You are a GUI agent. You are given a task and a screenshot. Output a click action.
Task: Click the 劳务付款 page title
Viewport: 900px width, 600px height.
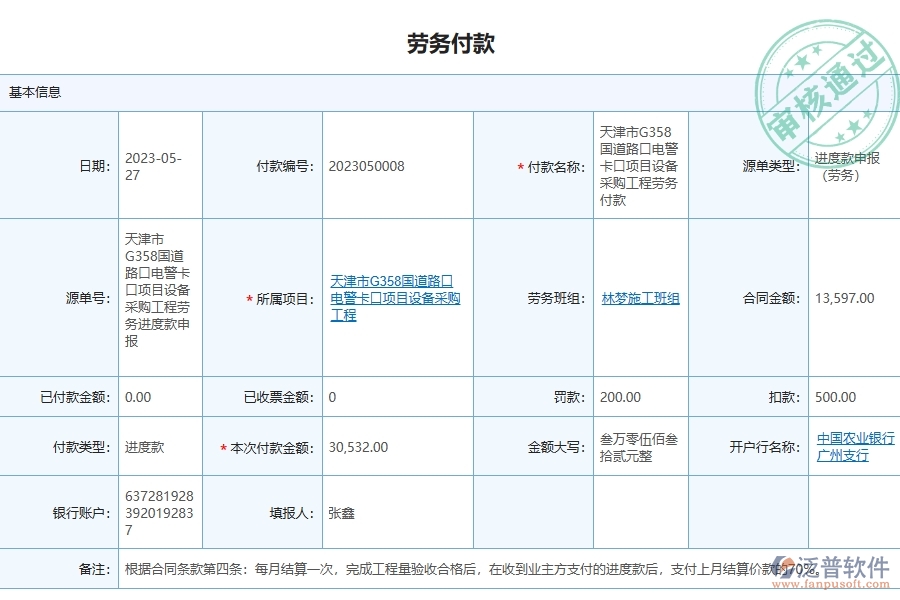[449, 43]
